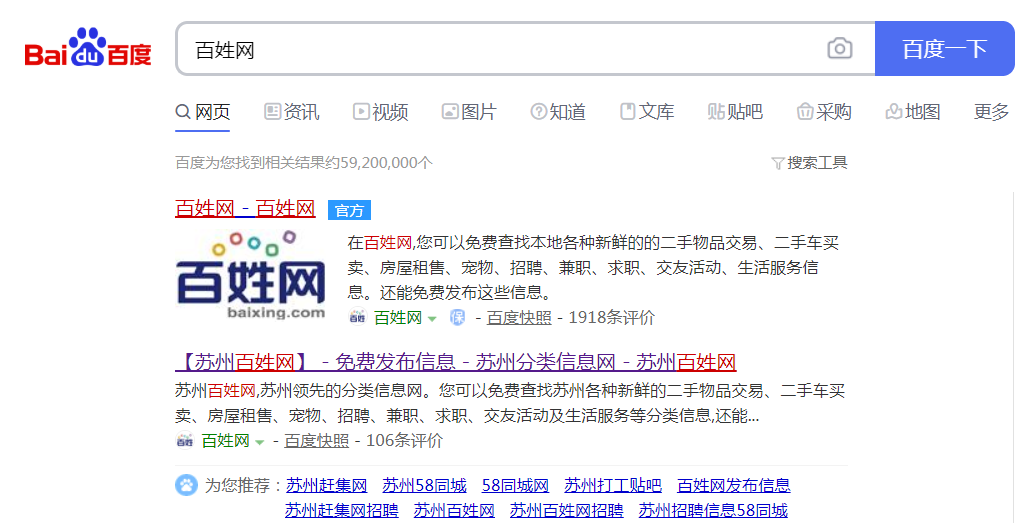The height and width of the screenshot is (523, 1027).
Task: Click green 百姓网 source in the 苏州百姓网 result
Action: (x=225, y=441)
